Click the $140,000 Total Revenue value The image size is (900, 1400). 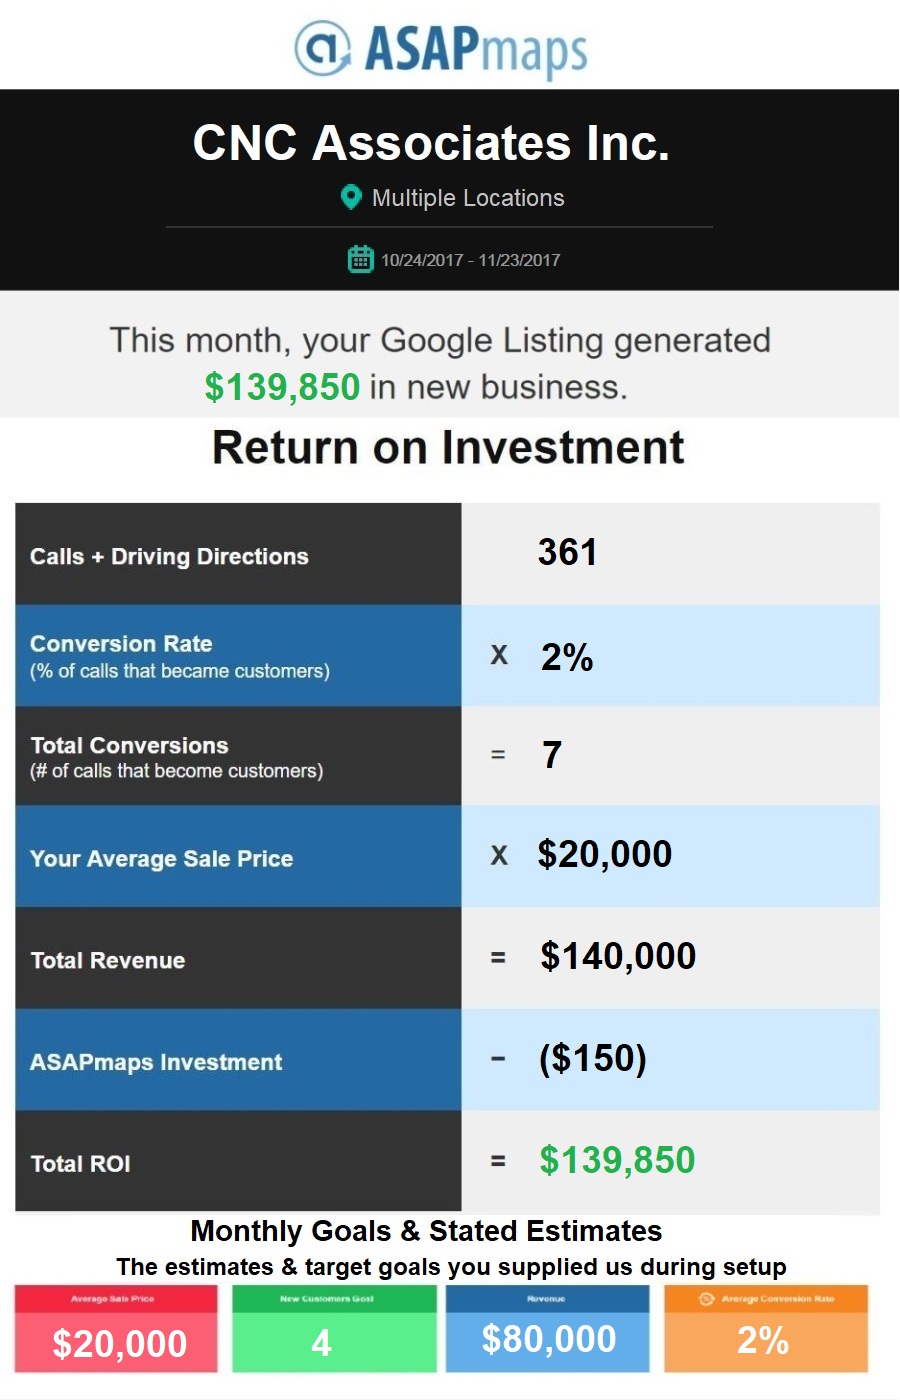[x=618, y=957]
